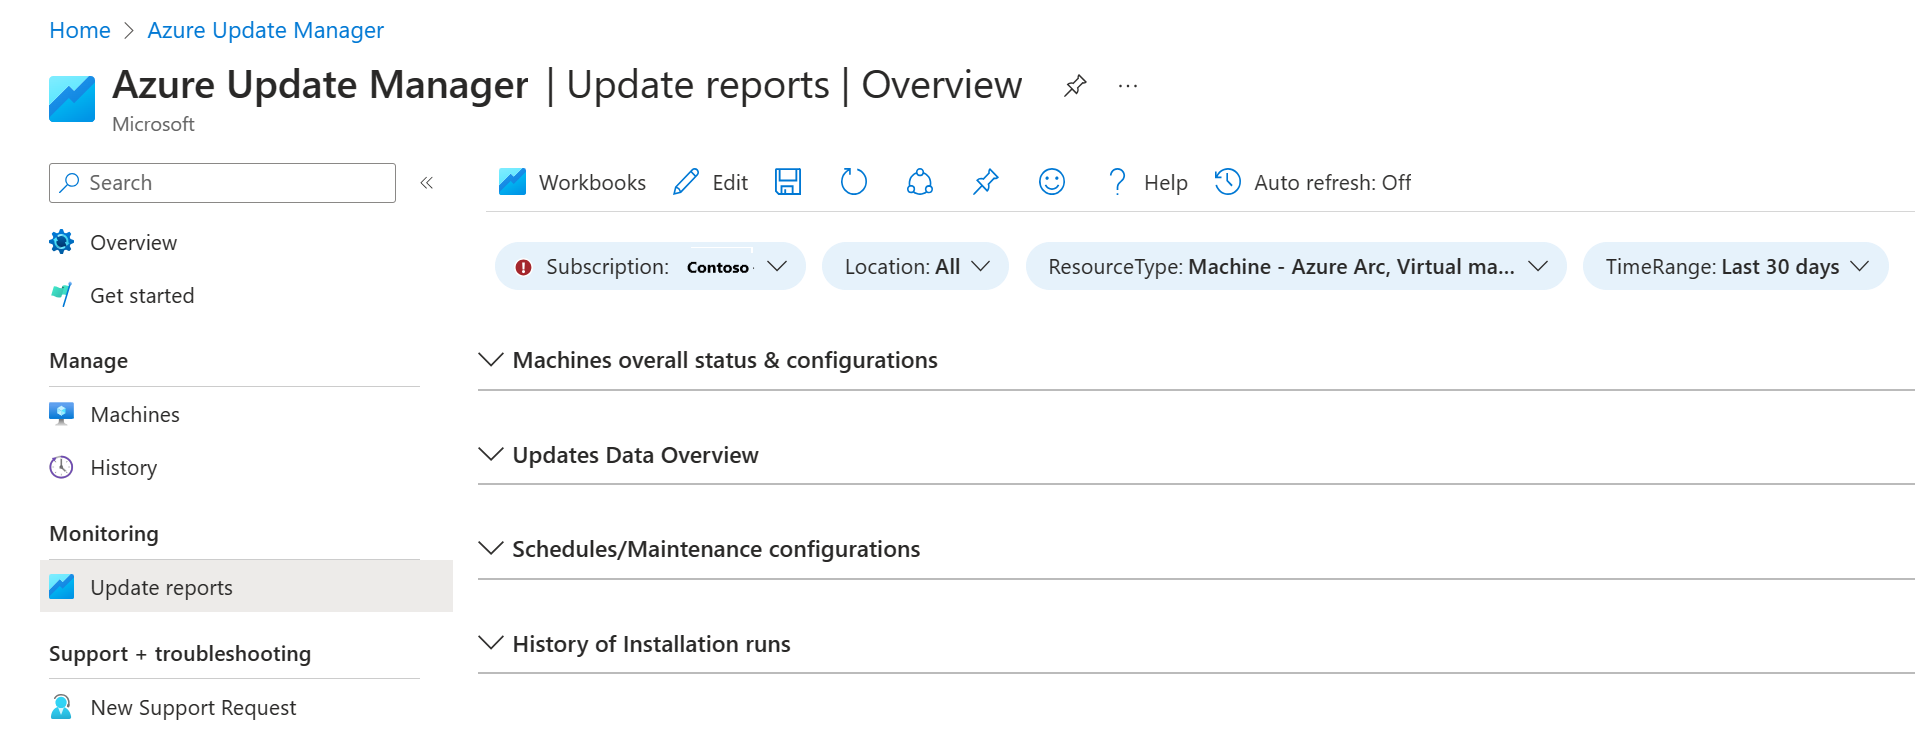Viewport: 1915px width, 748px height.
Task: Open the Subscription filter dropdown
Action: pos(650,267)
